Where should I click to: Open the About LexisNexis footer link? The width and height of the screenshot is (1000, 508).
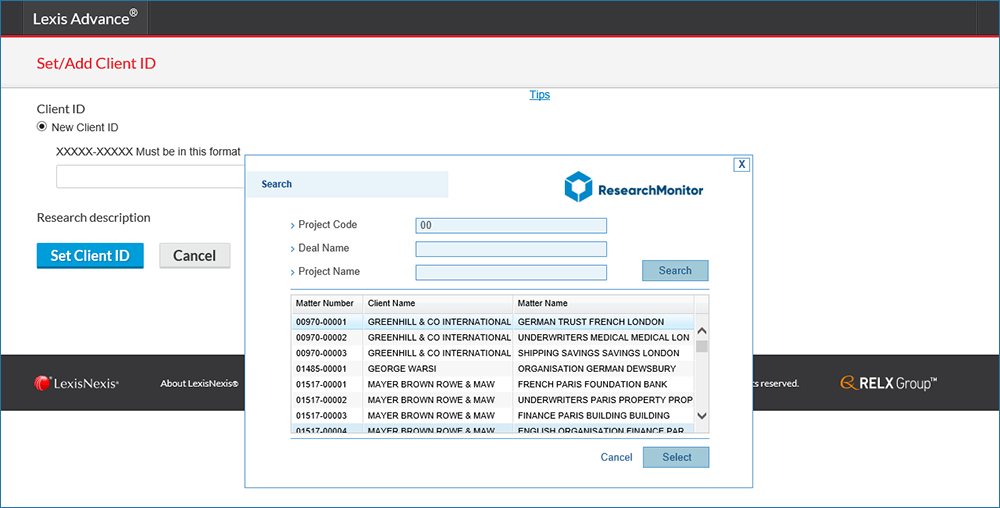pos(199,383)
